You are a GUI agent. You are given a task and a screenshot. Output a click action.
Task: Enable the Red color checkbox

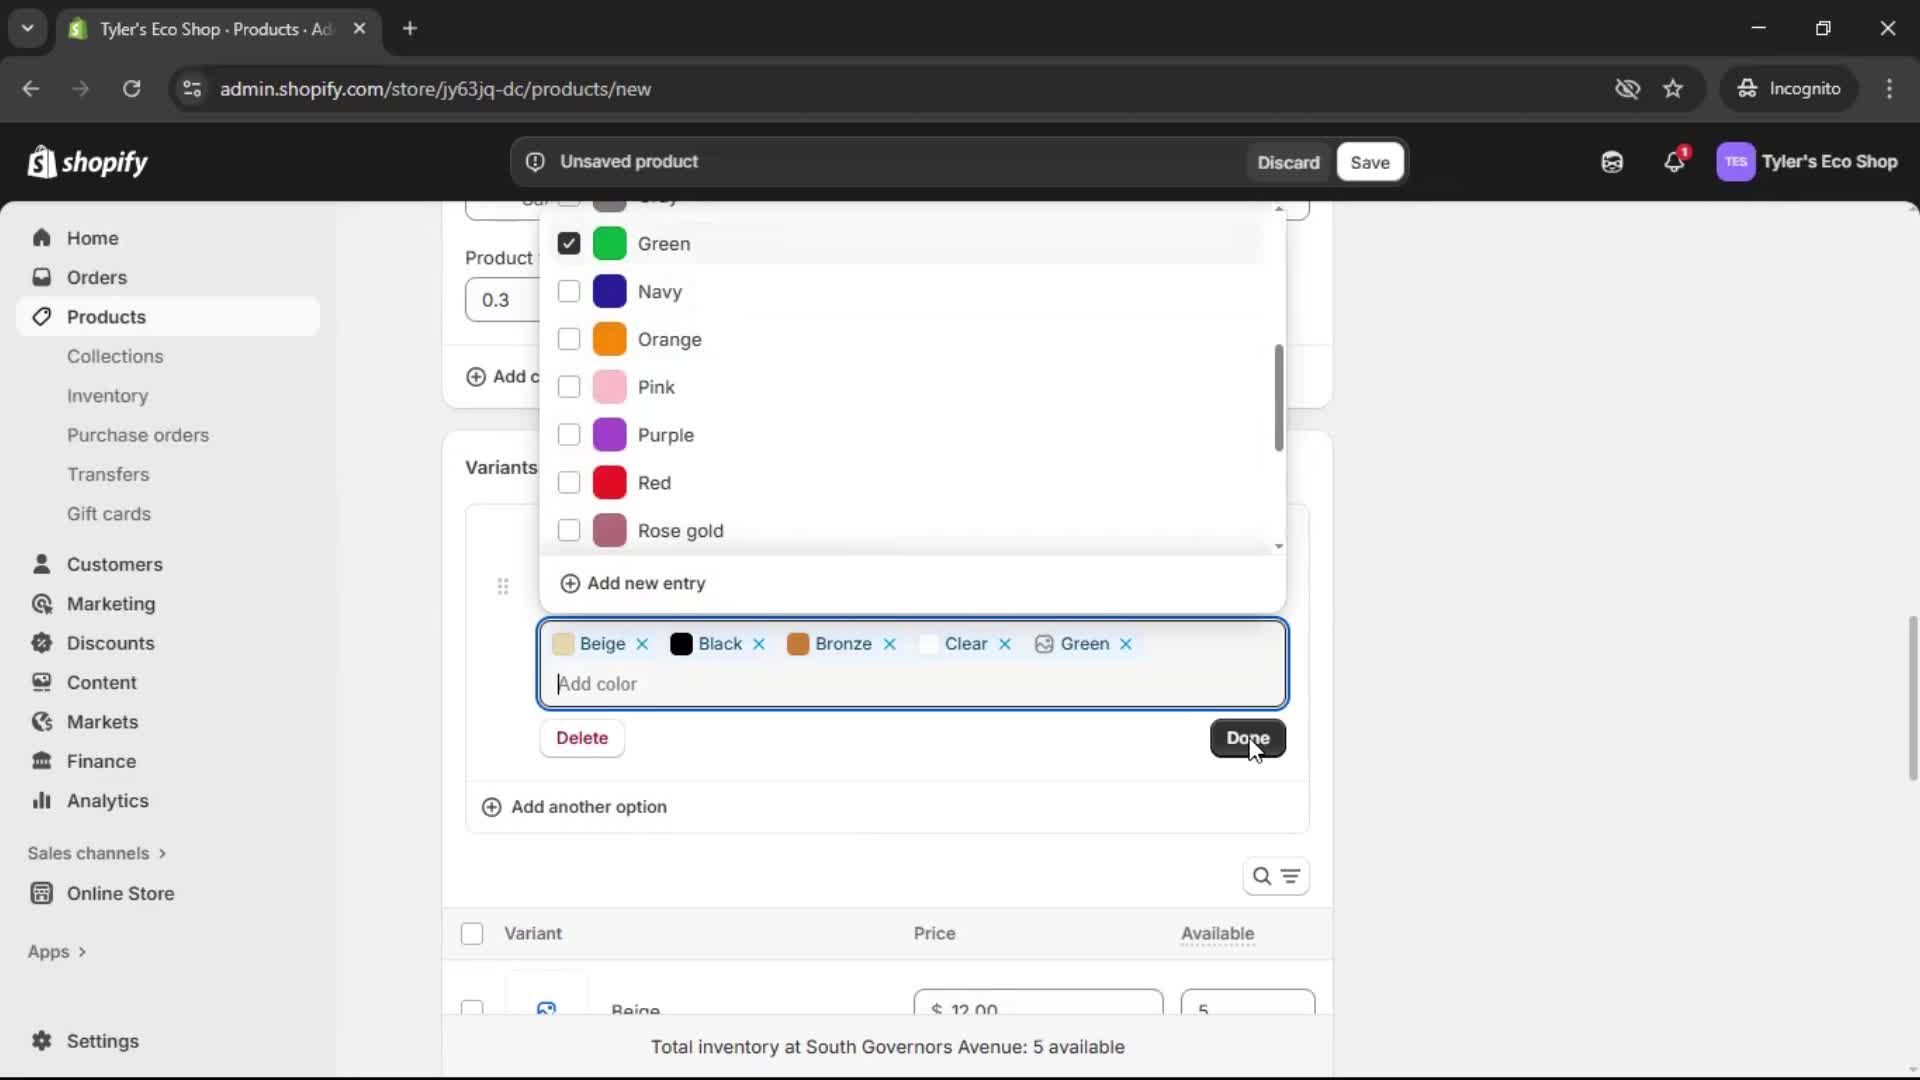(568, 482)
